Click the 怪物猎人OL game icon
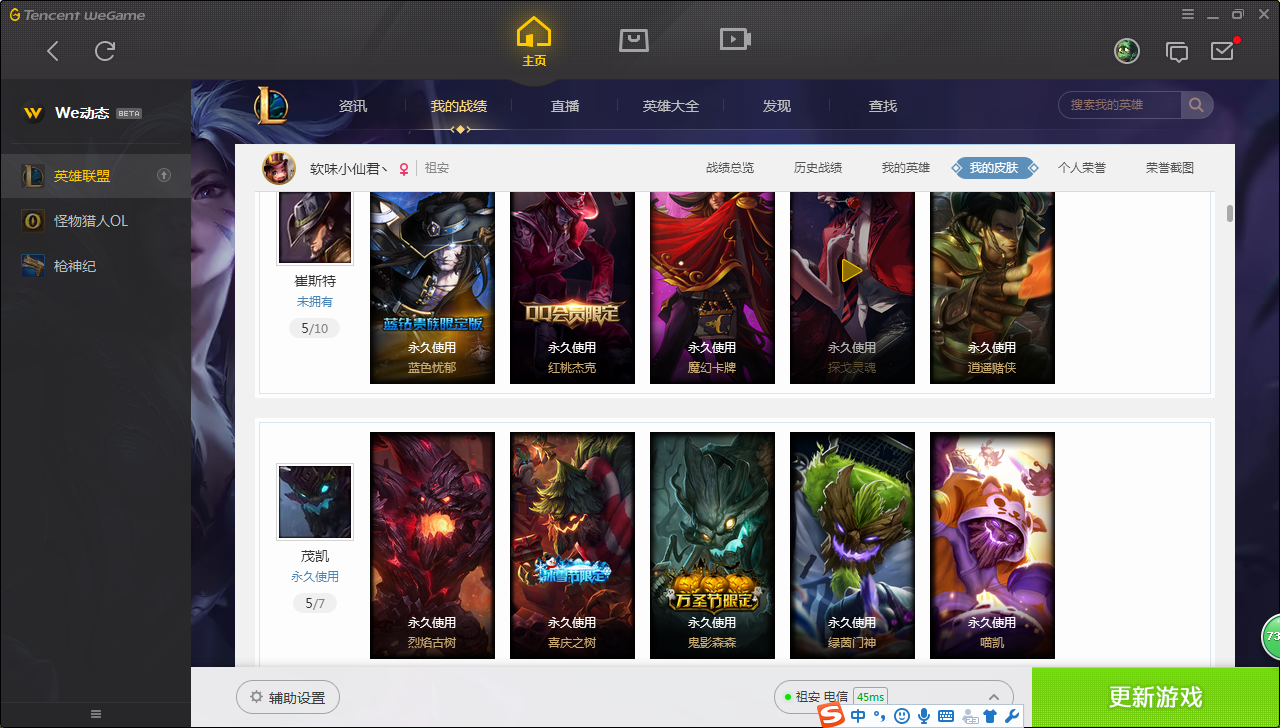Viewport: 1280px width, 728px height. click(33, 221)
